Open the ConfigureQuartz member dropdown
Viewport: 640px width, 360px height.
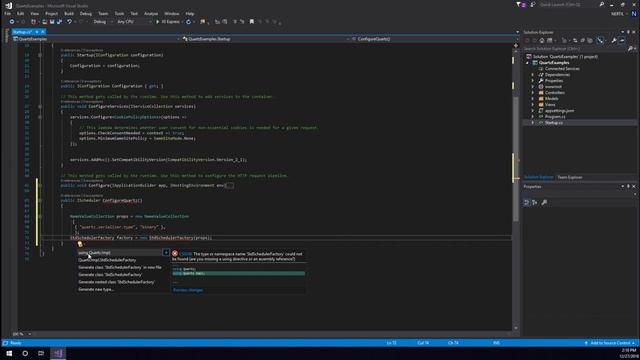click(435, 39)
